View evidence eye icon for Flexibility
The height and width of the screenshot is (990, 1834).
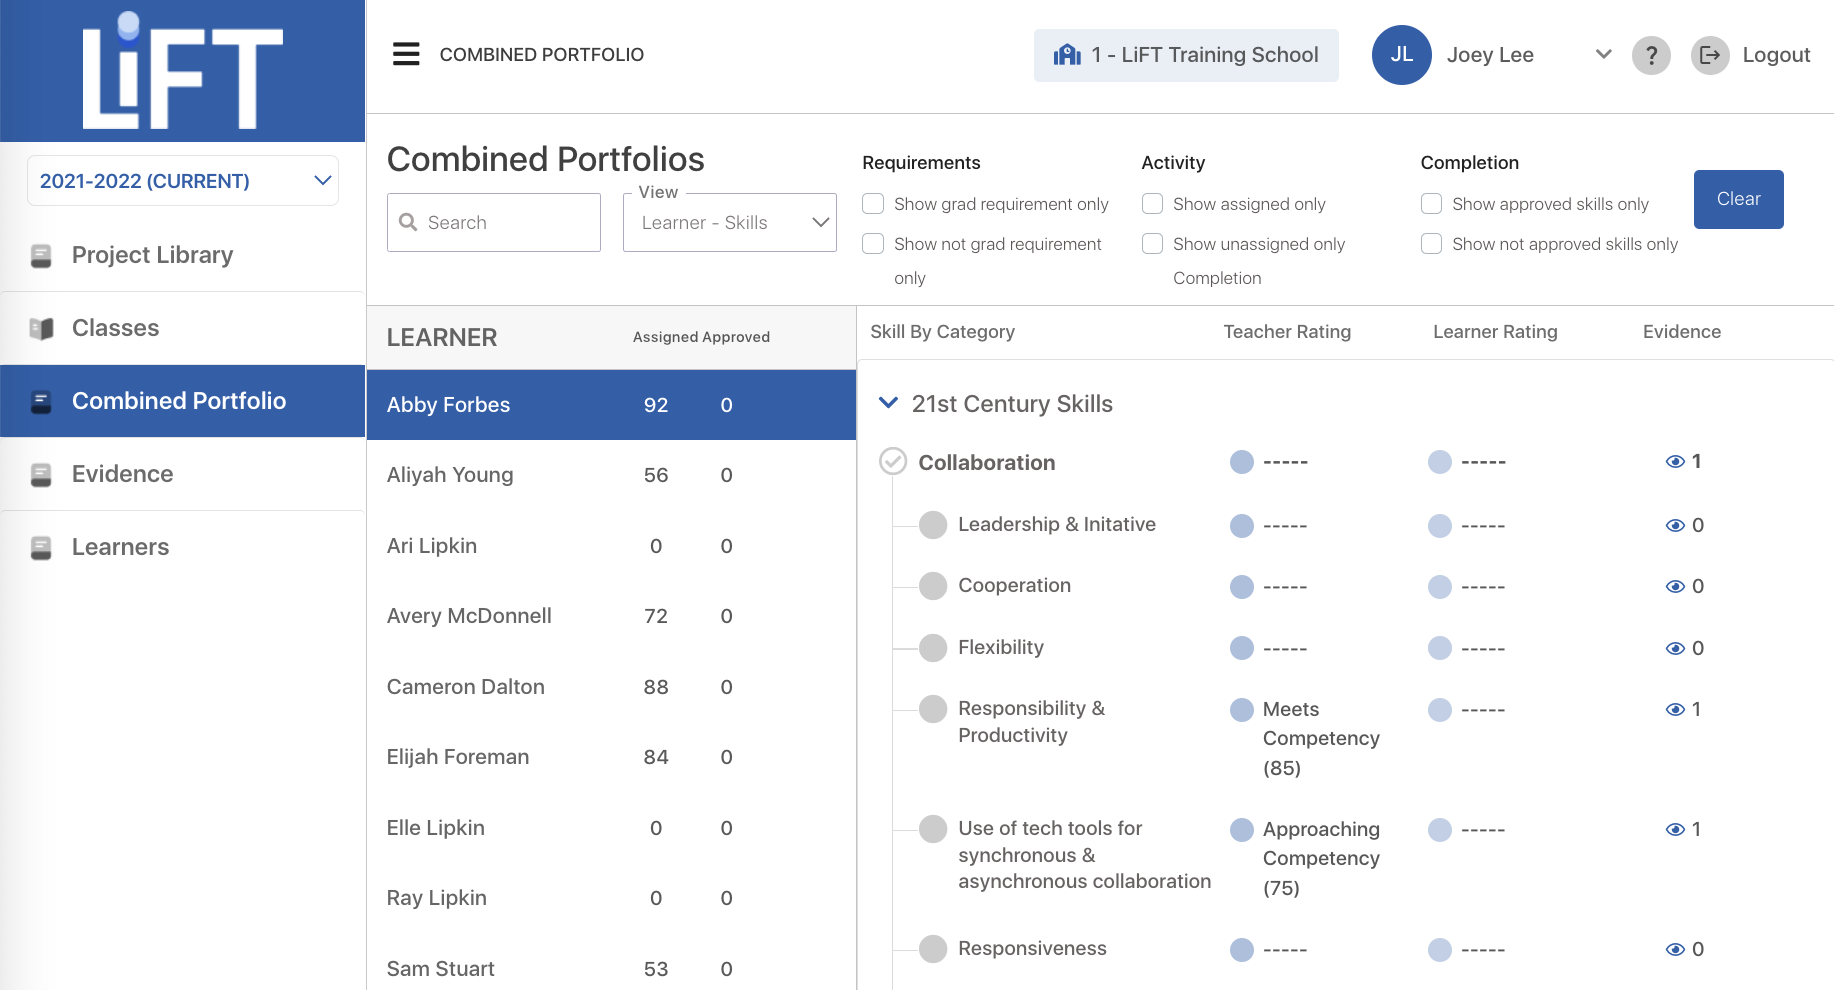tap(1675, 649)
